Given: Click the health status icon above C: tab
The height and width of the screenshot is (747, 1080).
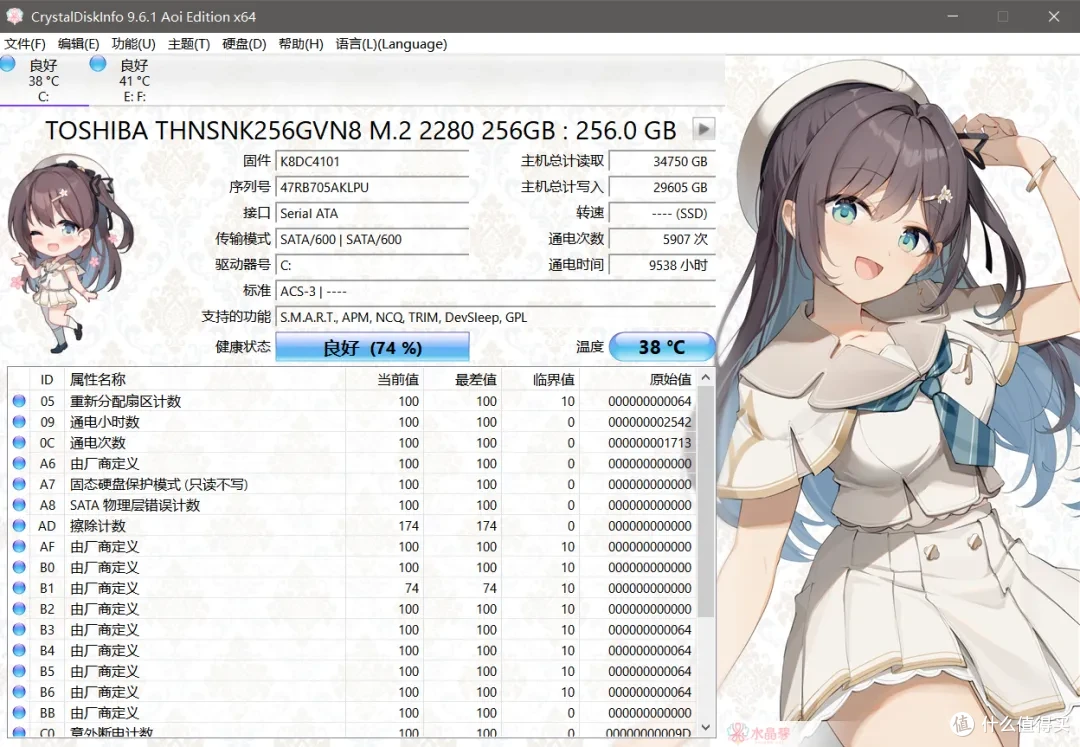Looking at the screenshot, I should click(x=8, y=64).
